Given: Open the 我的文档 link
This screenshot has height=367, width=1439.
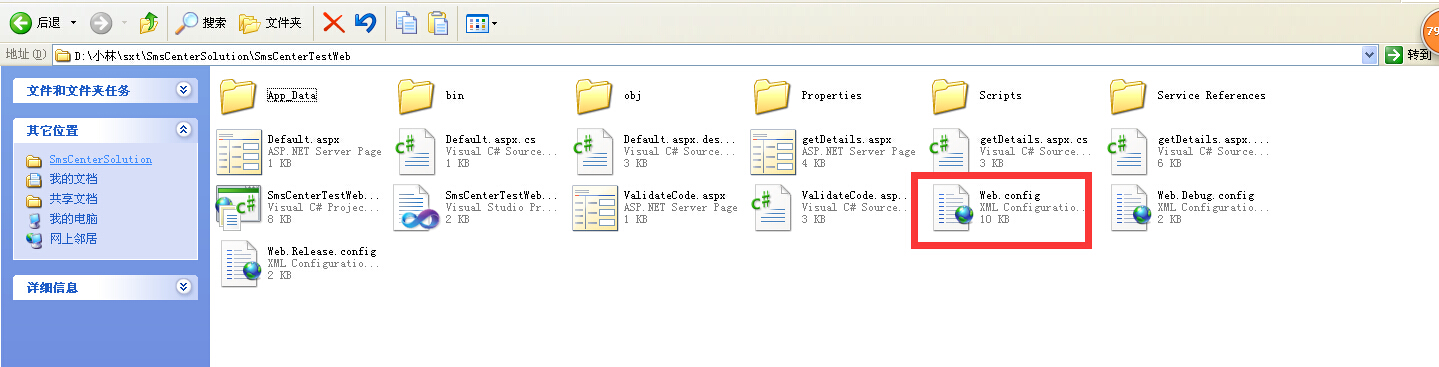Looking at the screenshot, I should coord(73,179).
